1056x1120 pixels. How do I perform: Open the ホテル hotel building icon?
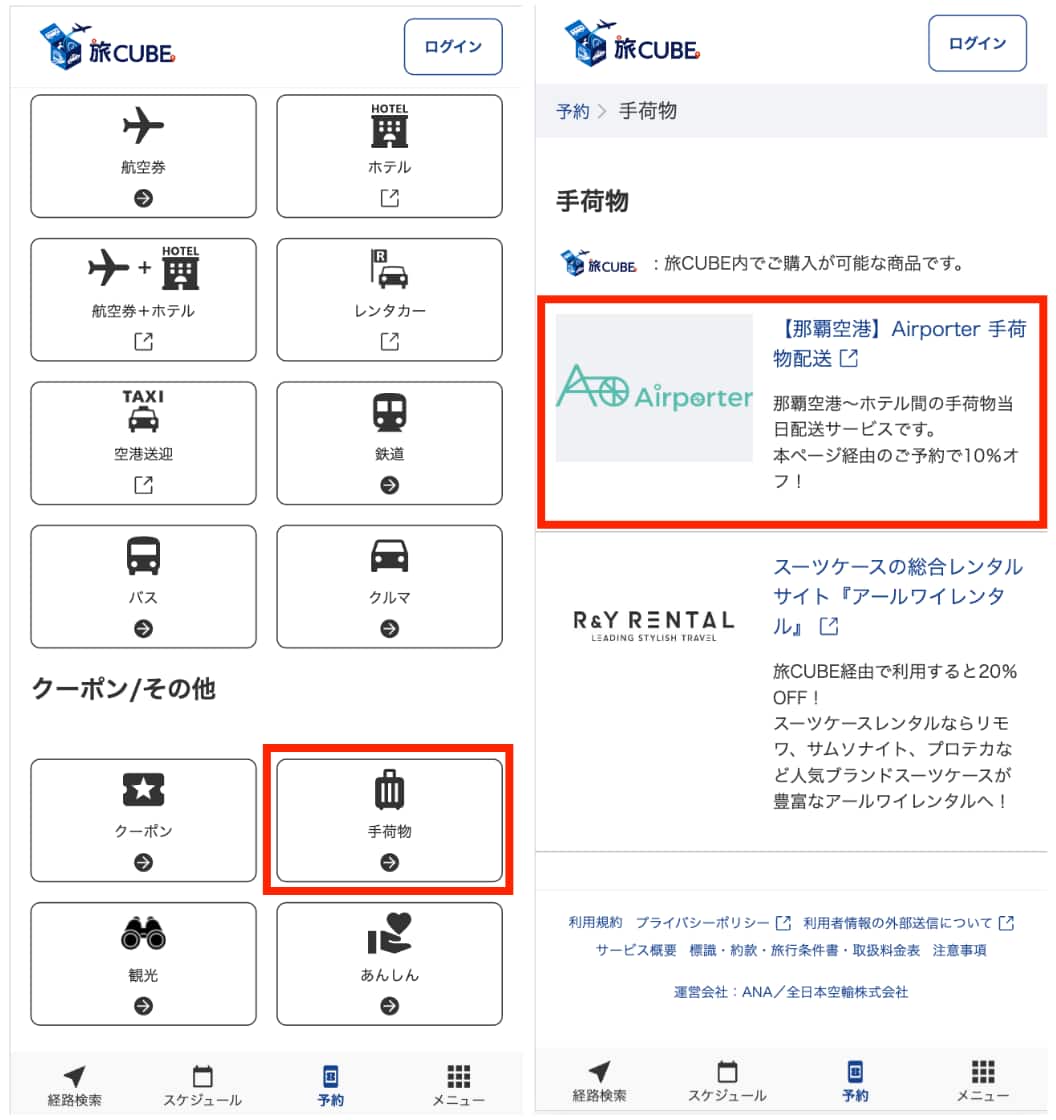click(389, 125)
